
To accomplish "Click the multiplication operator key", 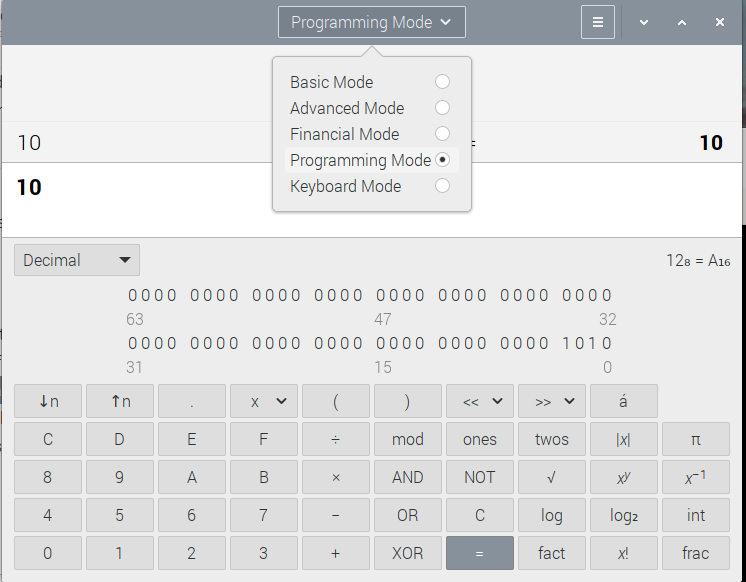I will click(335, 477).
